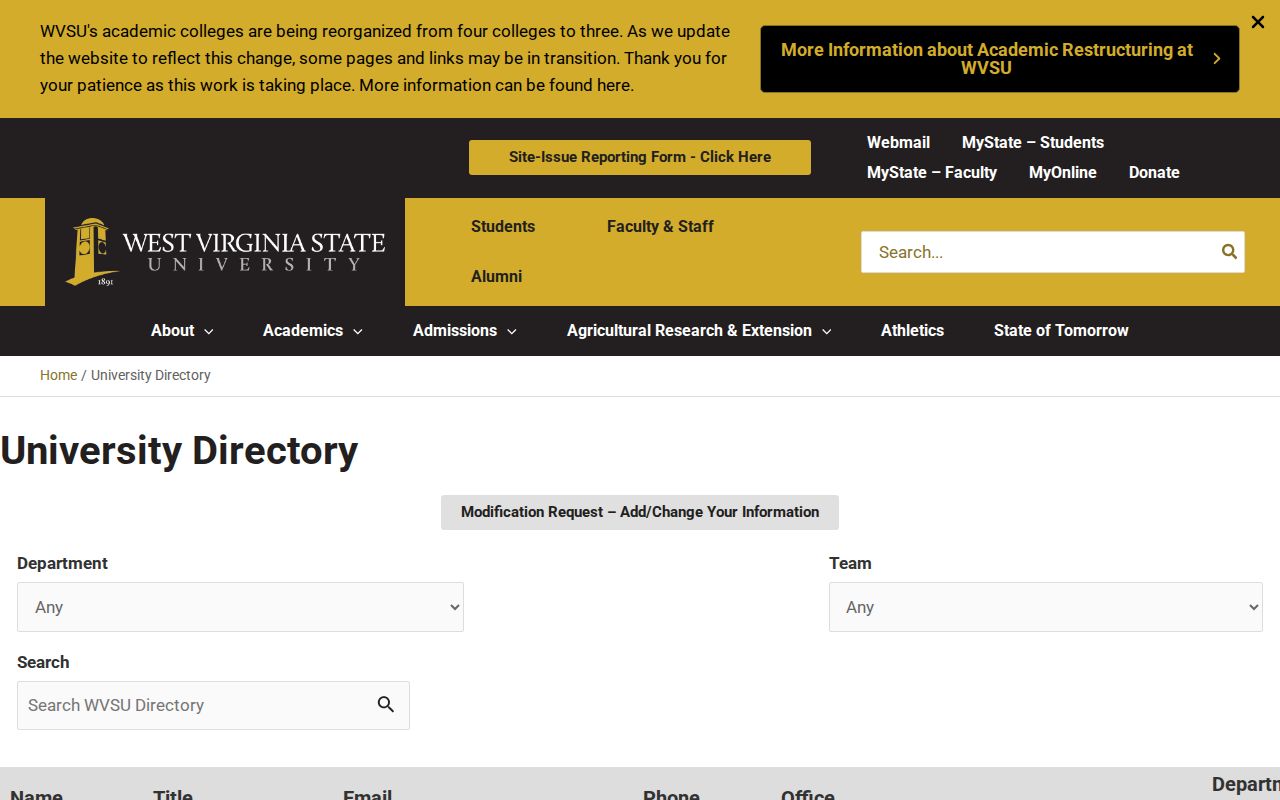
Task: Sort by the Name column header
Action: pos(36,793)
